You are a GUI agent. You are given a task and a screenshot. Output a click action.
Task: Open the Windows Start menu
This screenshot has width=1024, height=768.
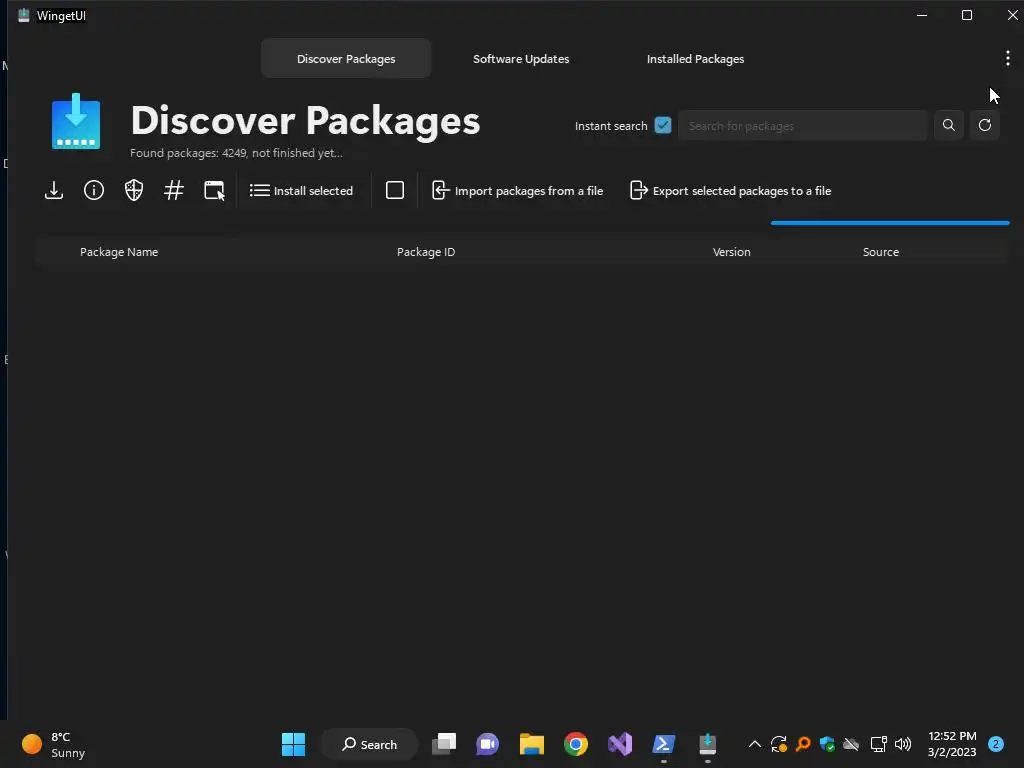293,744
